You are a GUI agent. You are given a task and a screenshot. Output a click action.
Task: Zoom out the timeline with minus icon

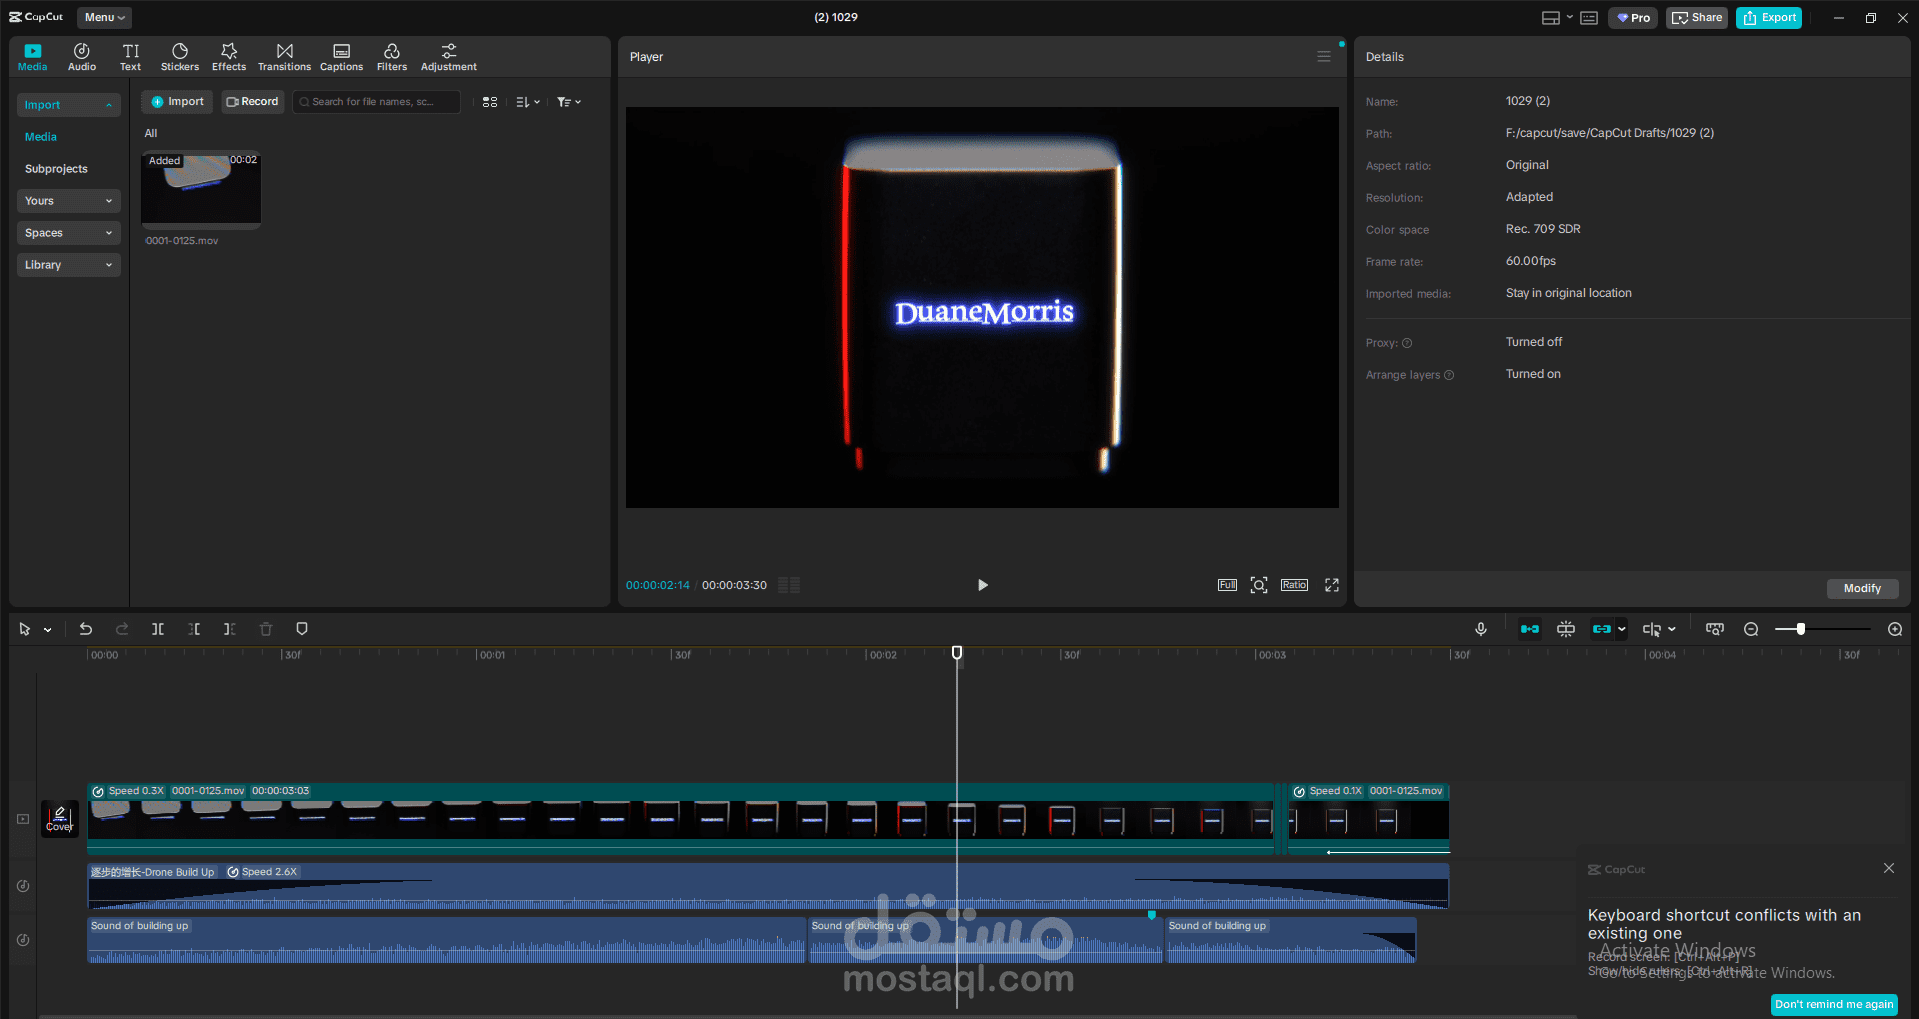[x=1751, y=629]
